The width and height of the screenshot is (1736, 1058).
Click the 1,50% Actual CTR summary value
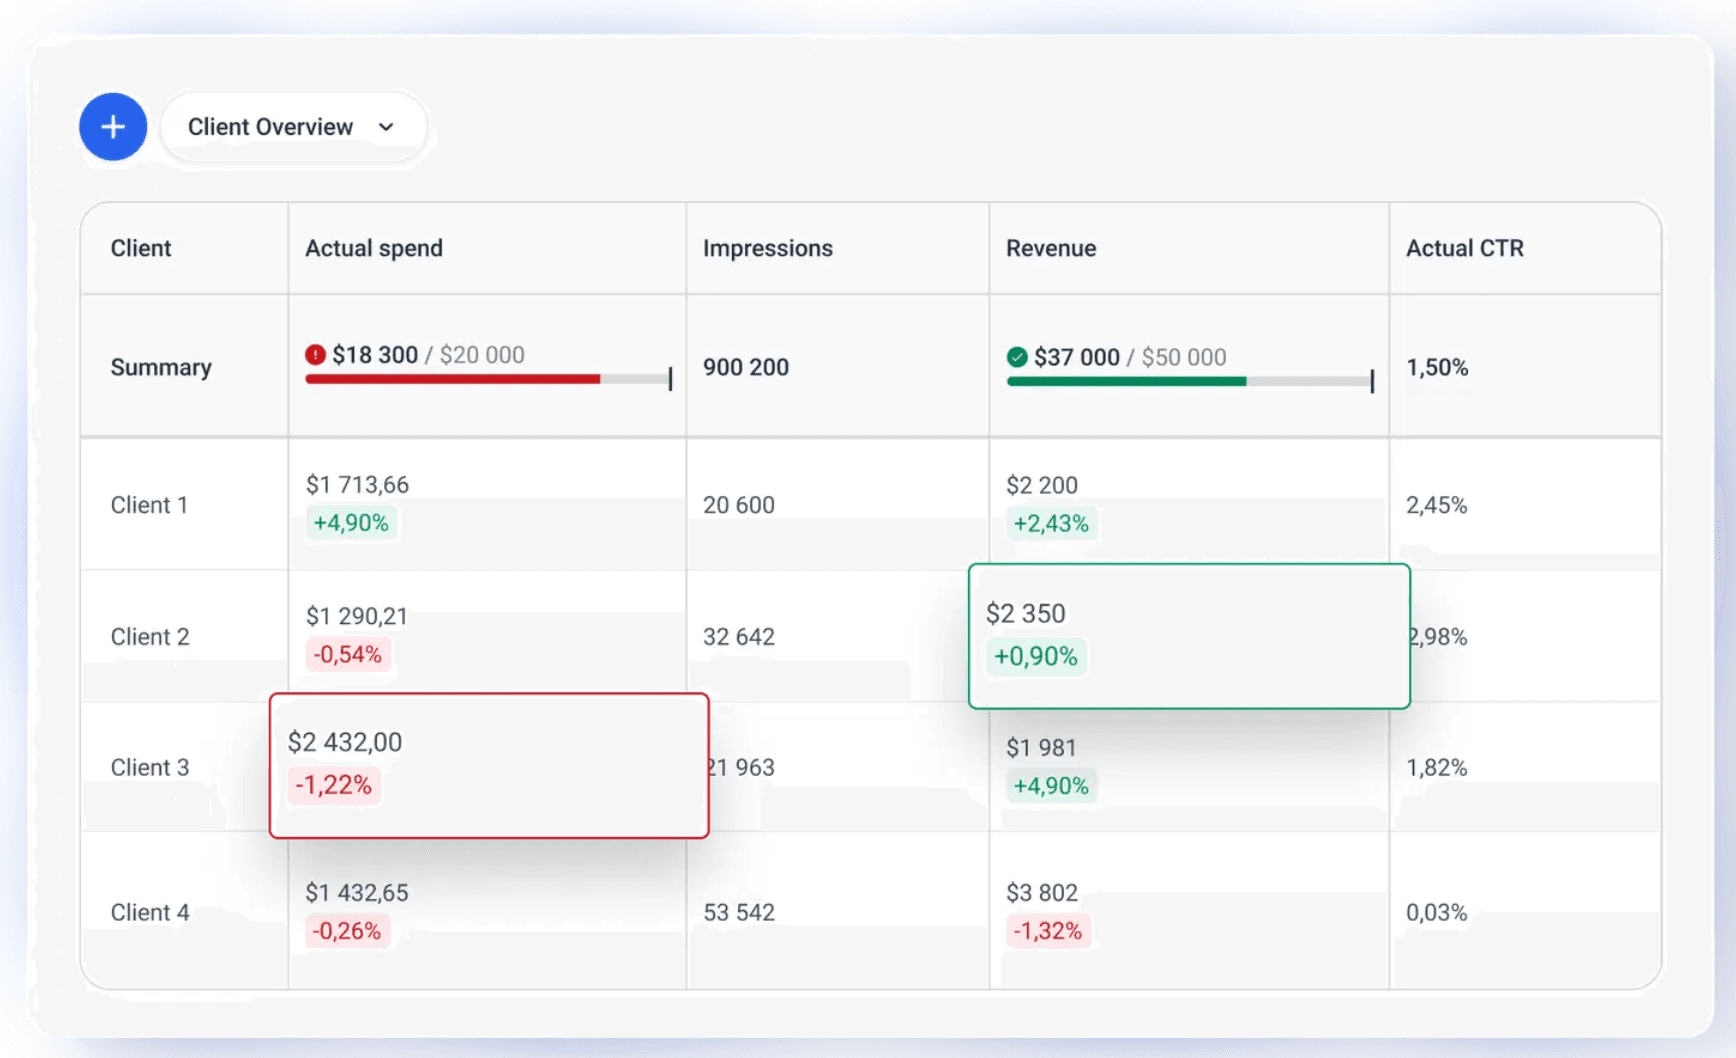(1437, 367)
